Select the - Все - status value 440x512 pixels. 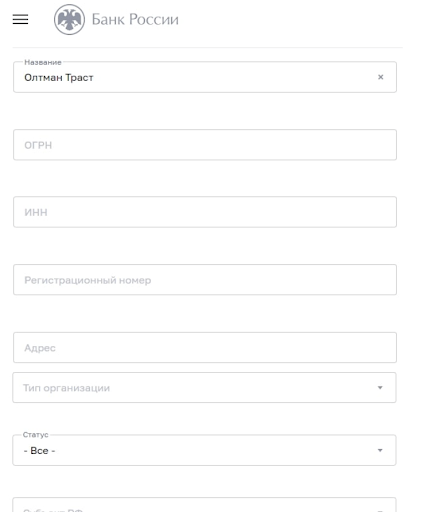point(39,451)
